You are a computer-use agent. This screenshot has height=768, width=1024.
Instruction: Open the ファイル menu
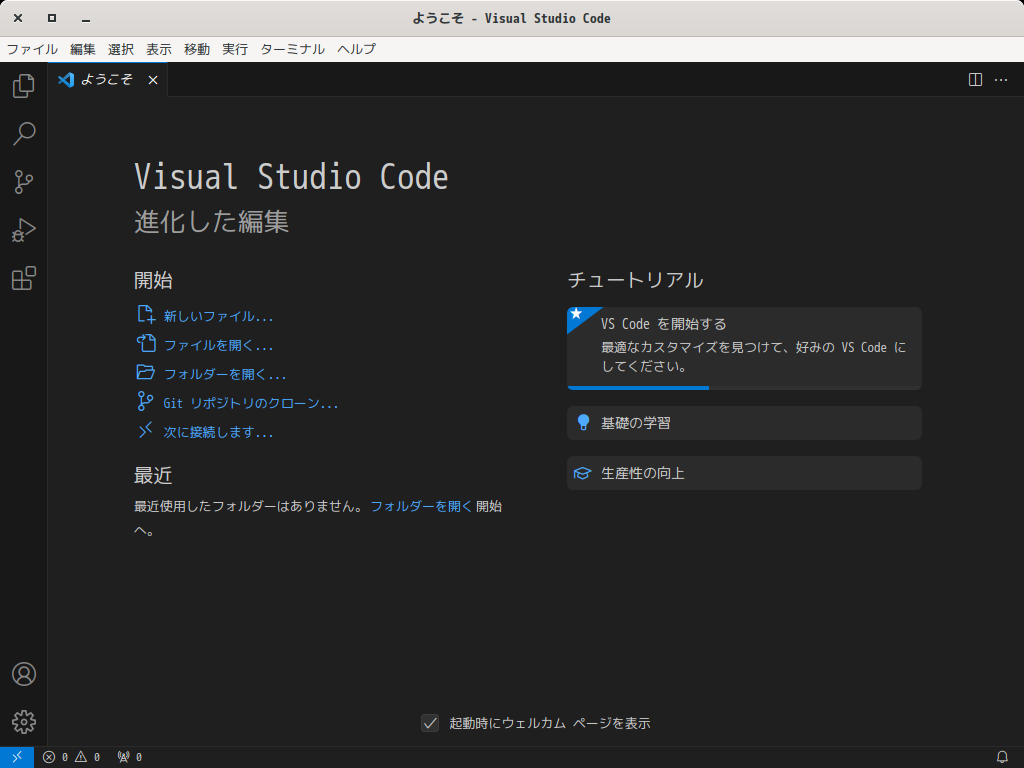click(32, 49)
